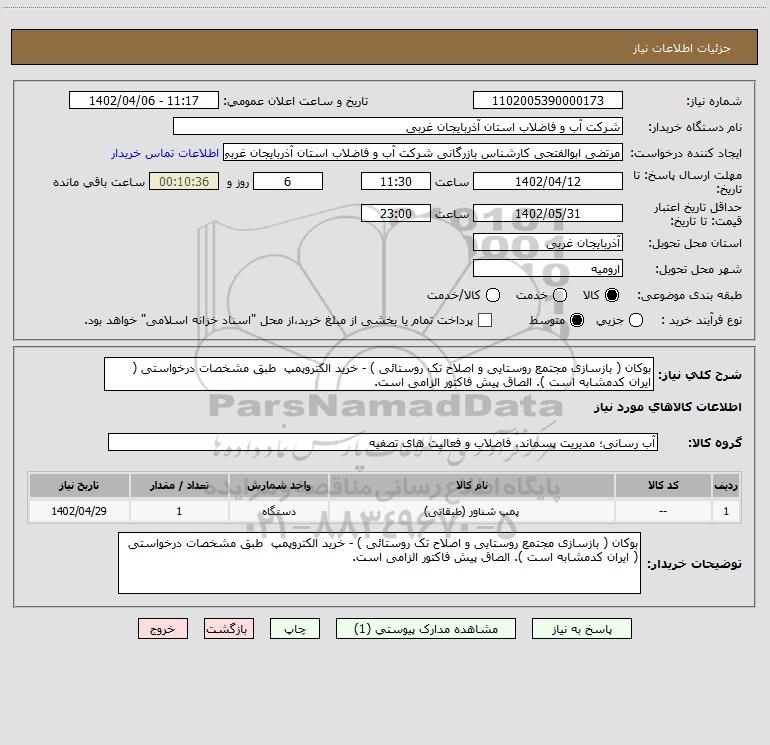Open the اطلاعات تماس خریدار link

[165, 153]
